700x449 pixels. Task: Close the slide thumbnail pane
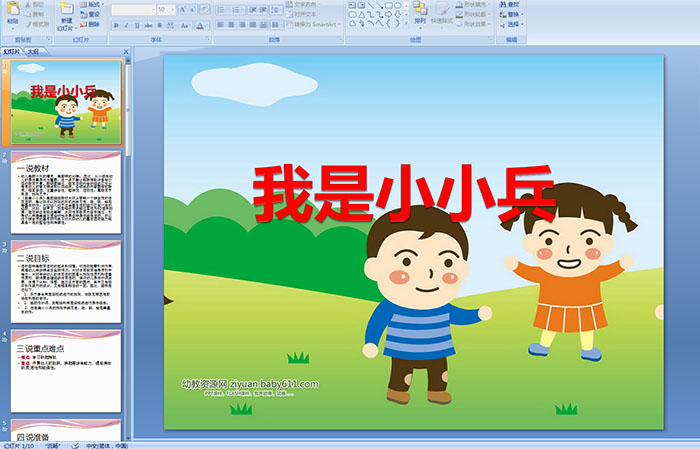[126, 52]
